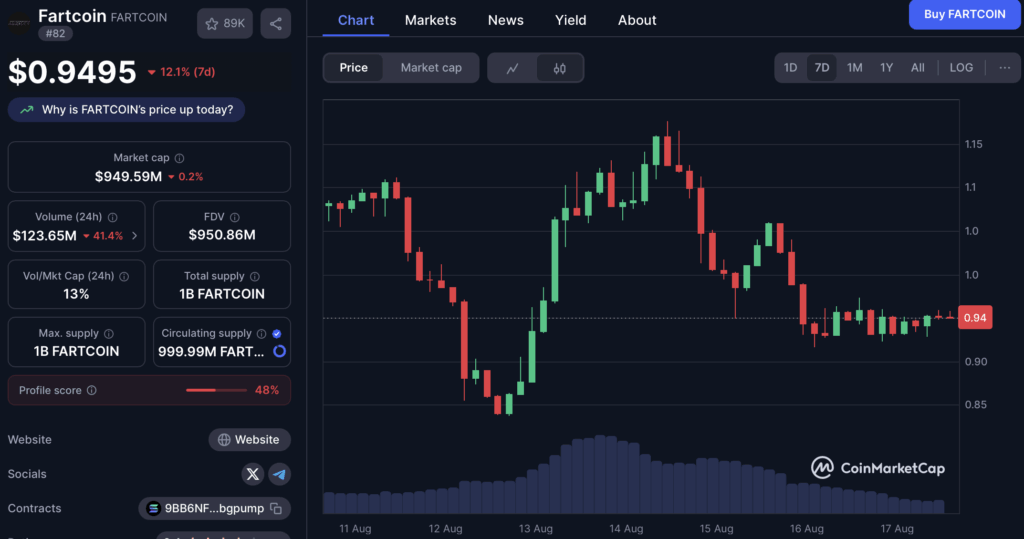The width and height of the screenshot is (1024, 539).
Task: Open the Chart tab
Action: [356, 20]
